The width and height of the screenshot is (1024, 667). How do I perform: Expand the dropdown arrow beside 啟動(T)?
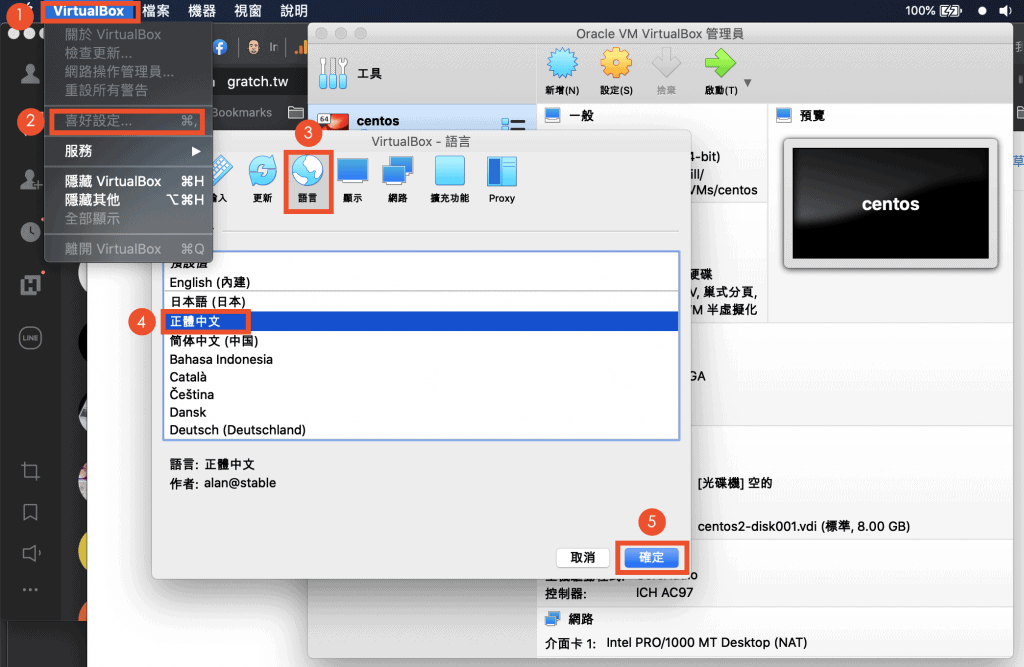(x=748, y=82)
